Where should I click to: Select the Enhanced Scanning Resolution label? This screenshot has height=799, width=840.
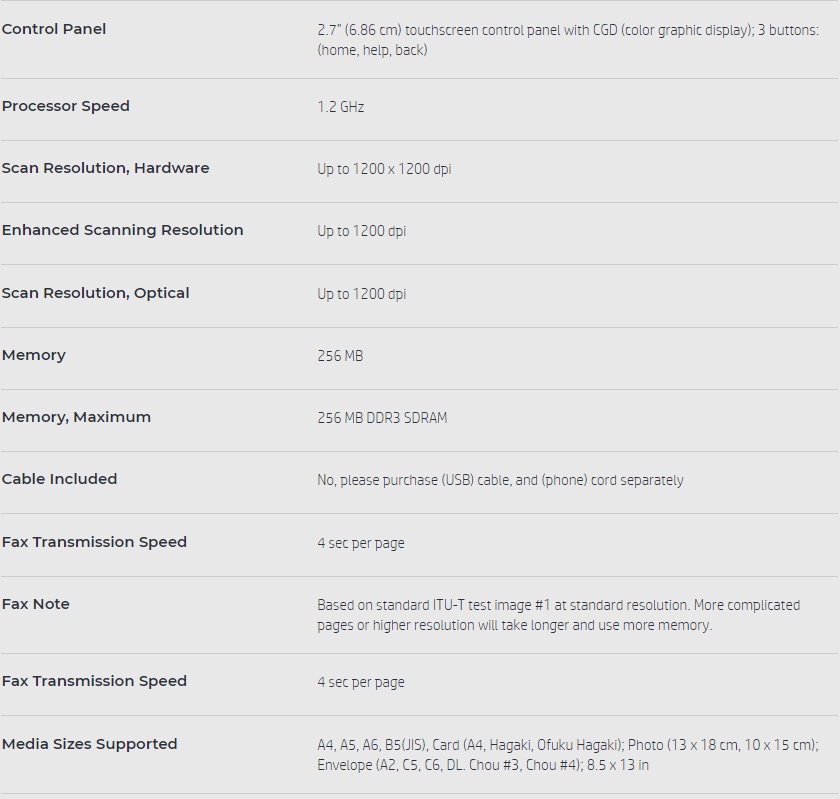click(x=123, y=230)
